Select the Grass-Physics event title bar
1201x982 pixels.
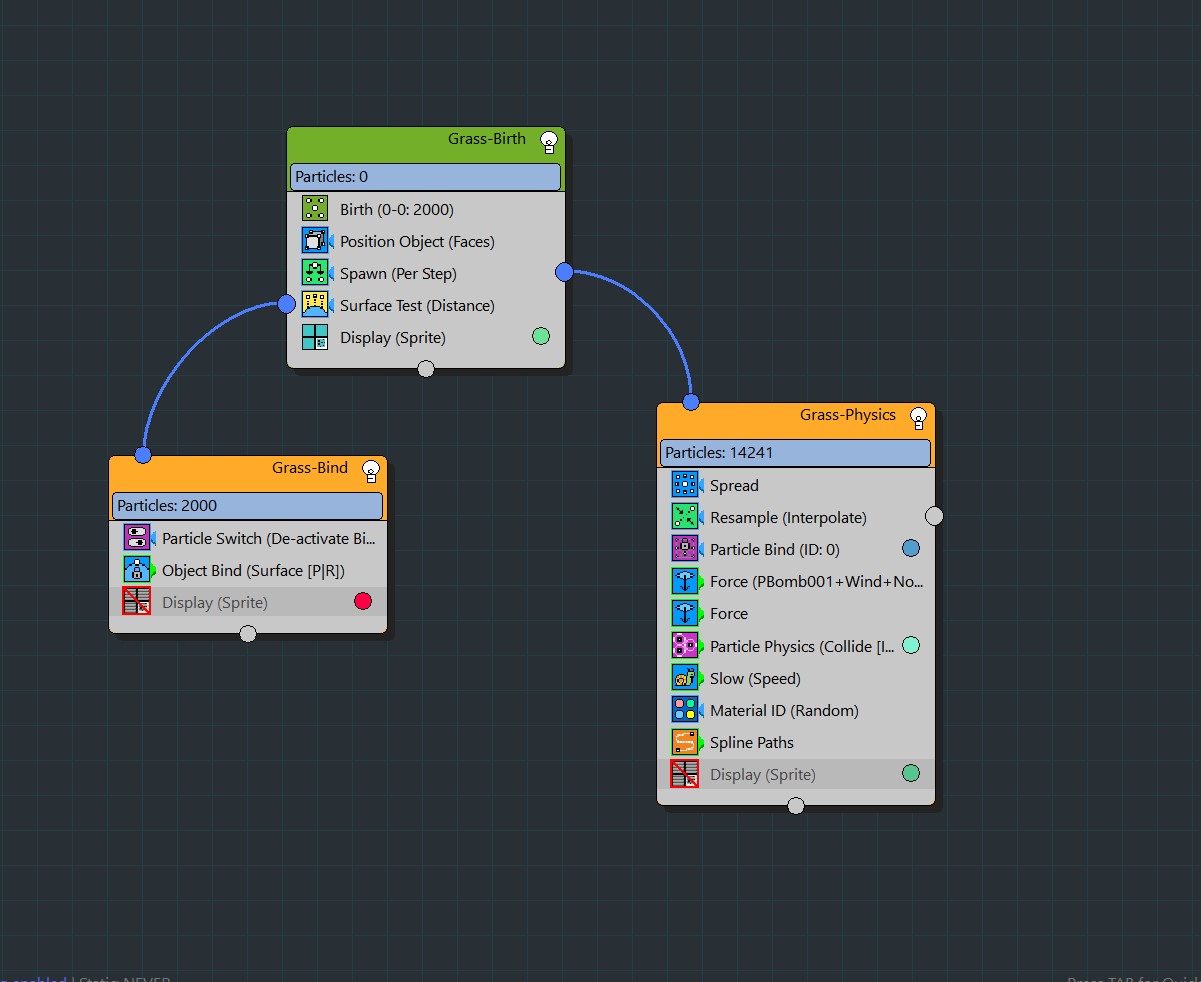[780, 416]
